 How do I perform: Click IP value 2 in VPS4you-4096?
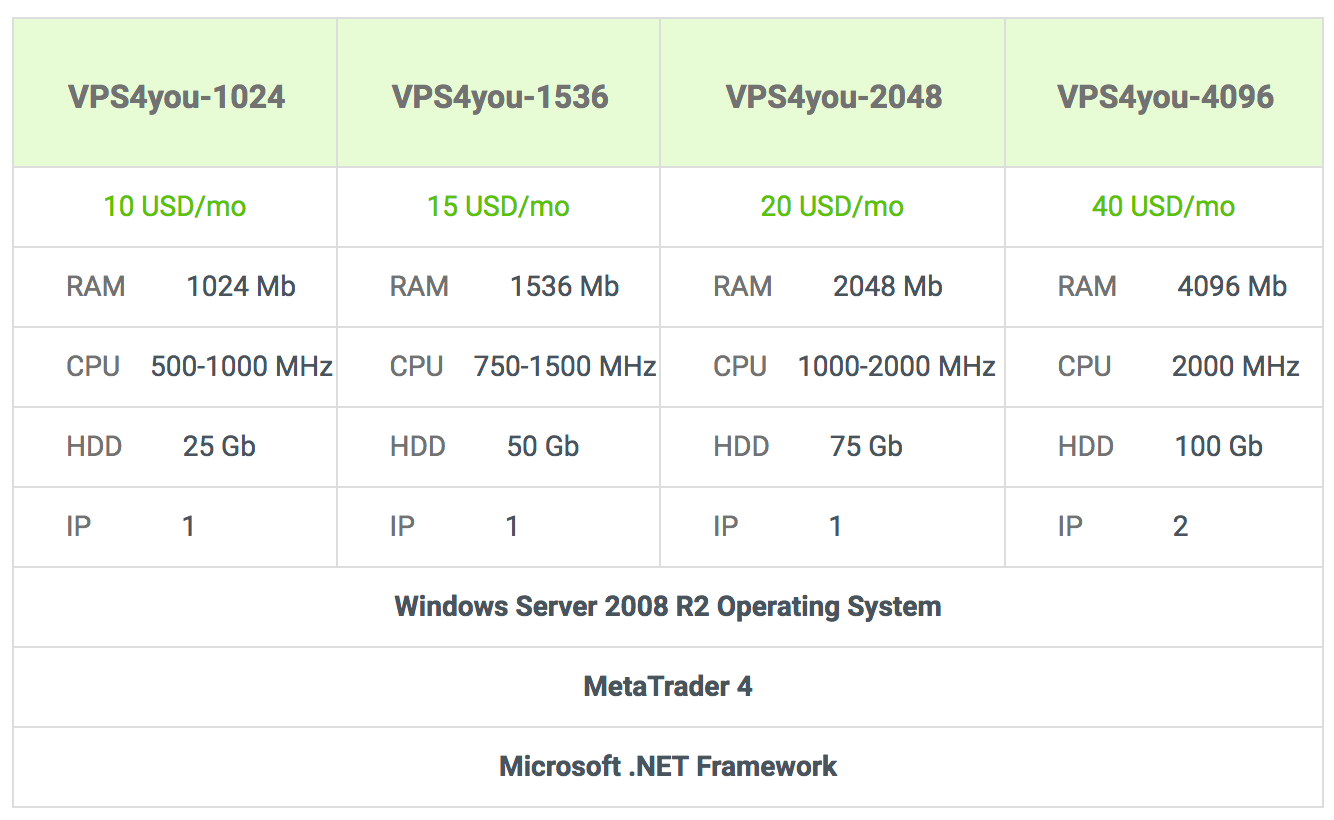1180,527
